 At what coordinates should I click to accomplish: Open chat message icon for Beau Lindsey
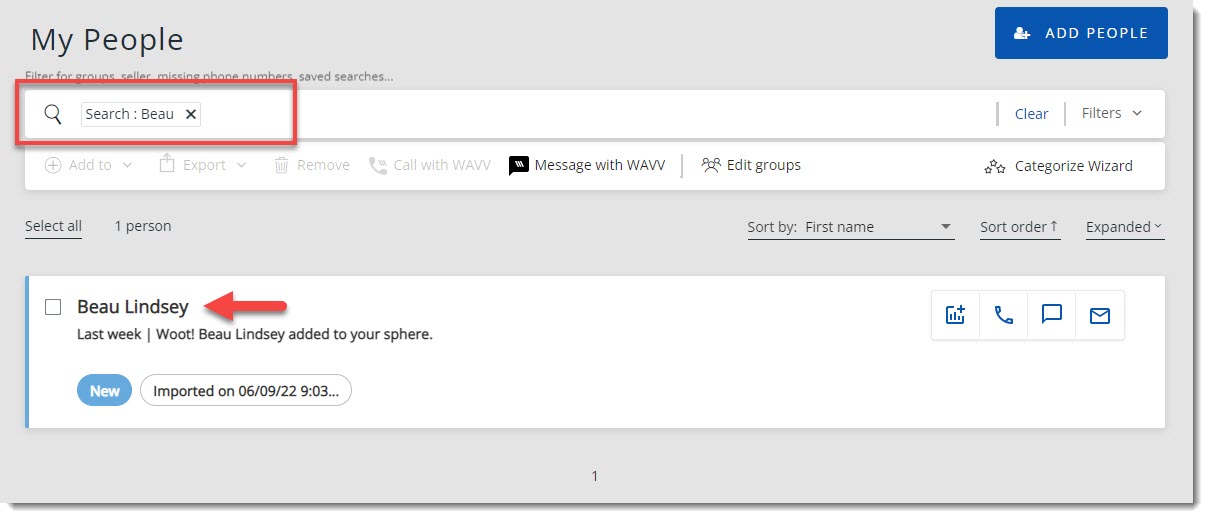click(x=1051, y=315)
